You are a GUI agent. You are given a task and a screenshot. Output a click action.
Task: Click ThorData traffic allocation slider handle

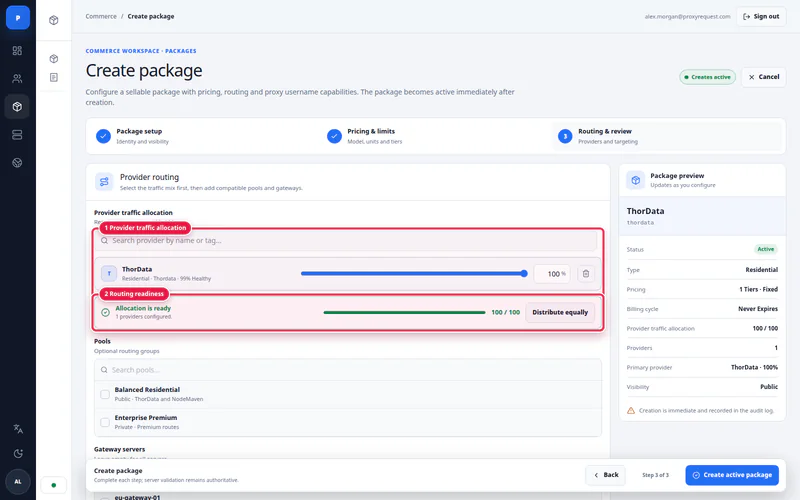coord(524,273)
